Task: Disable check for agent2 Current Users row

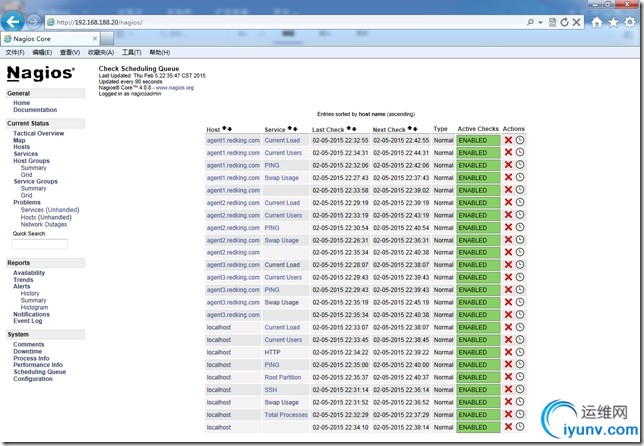Action: [x=508, y=215]
